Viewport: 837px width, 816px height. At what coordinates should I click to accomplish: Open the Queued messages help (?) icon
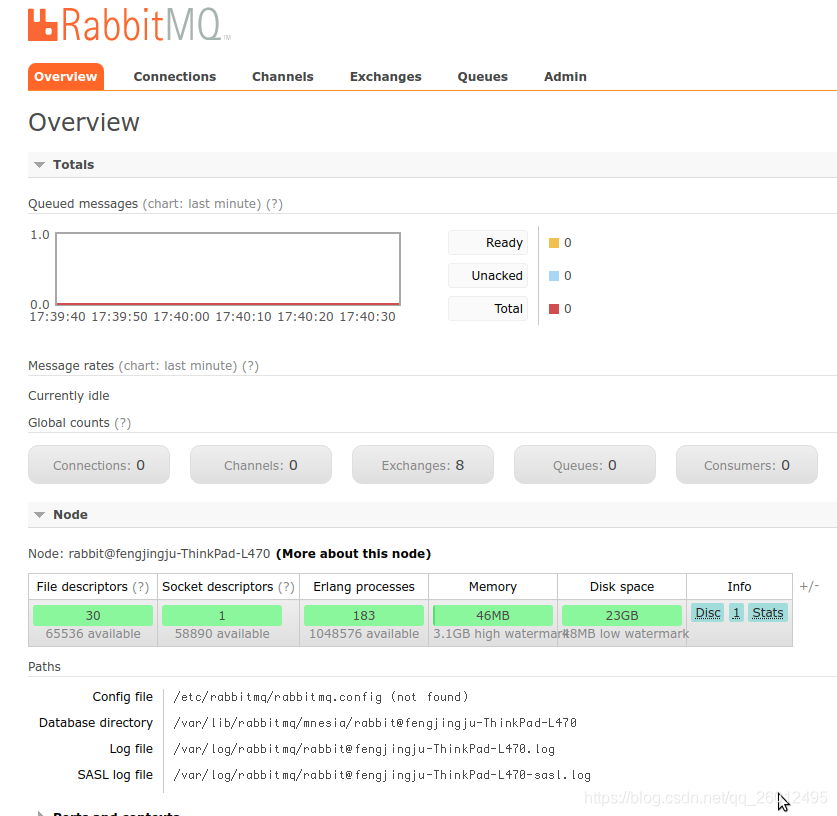(274, 203)
